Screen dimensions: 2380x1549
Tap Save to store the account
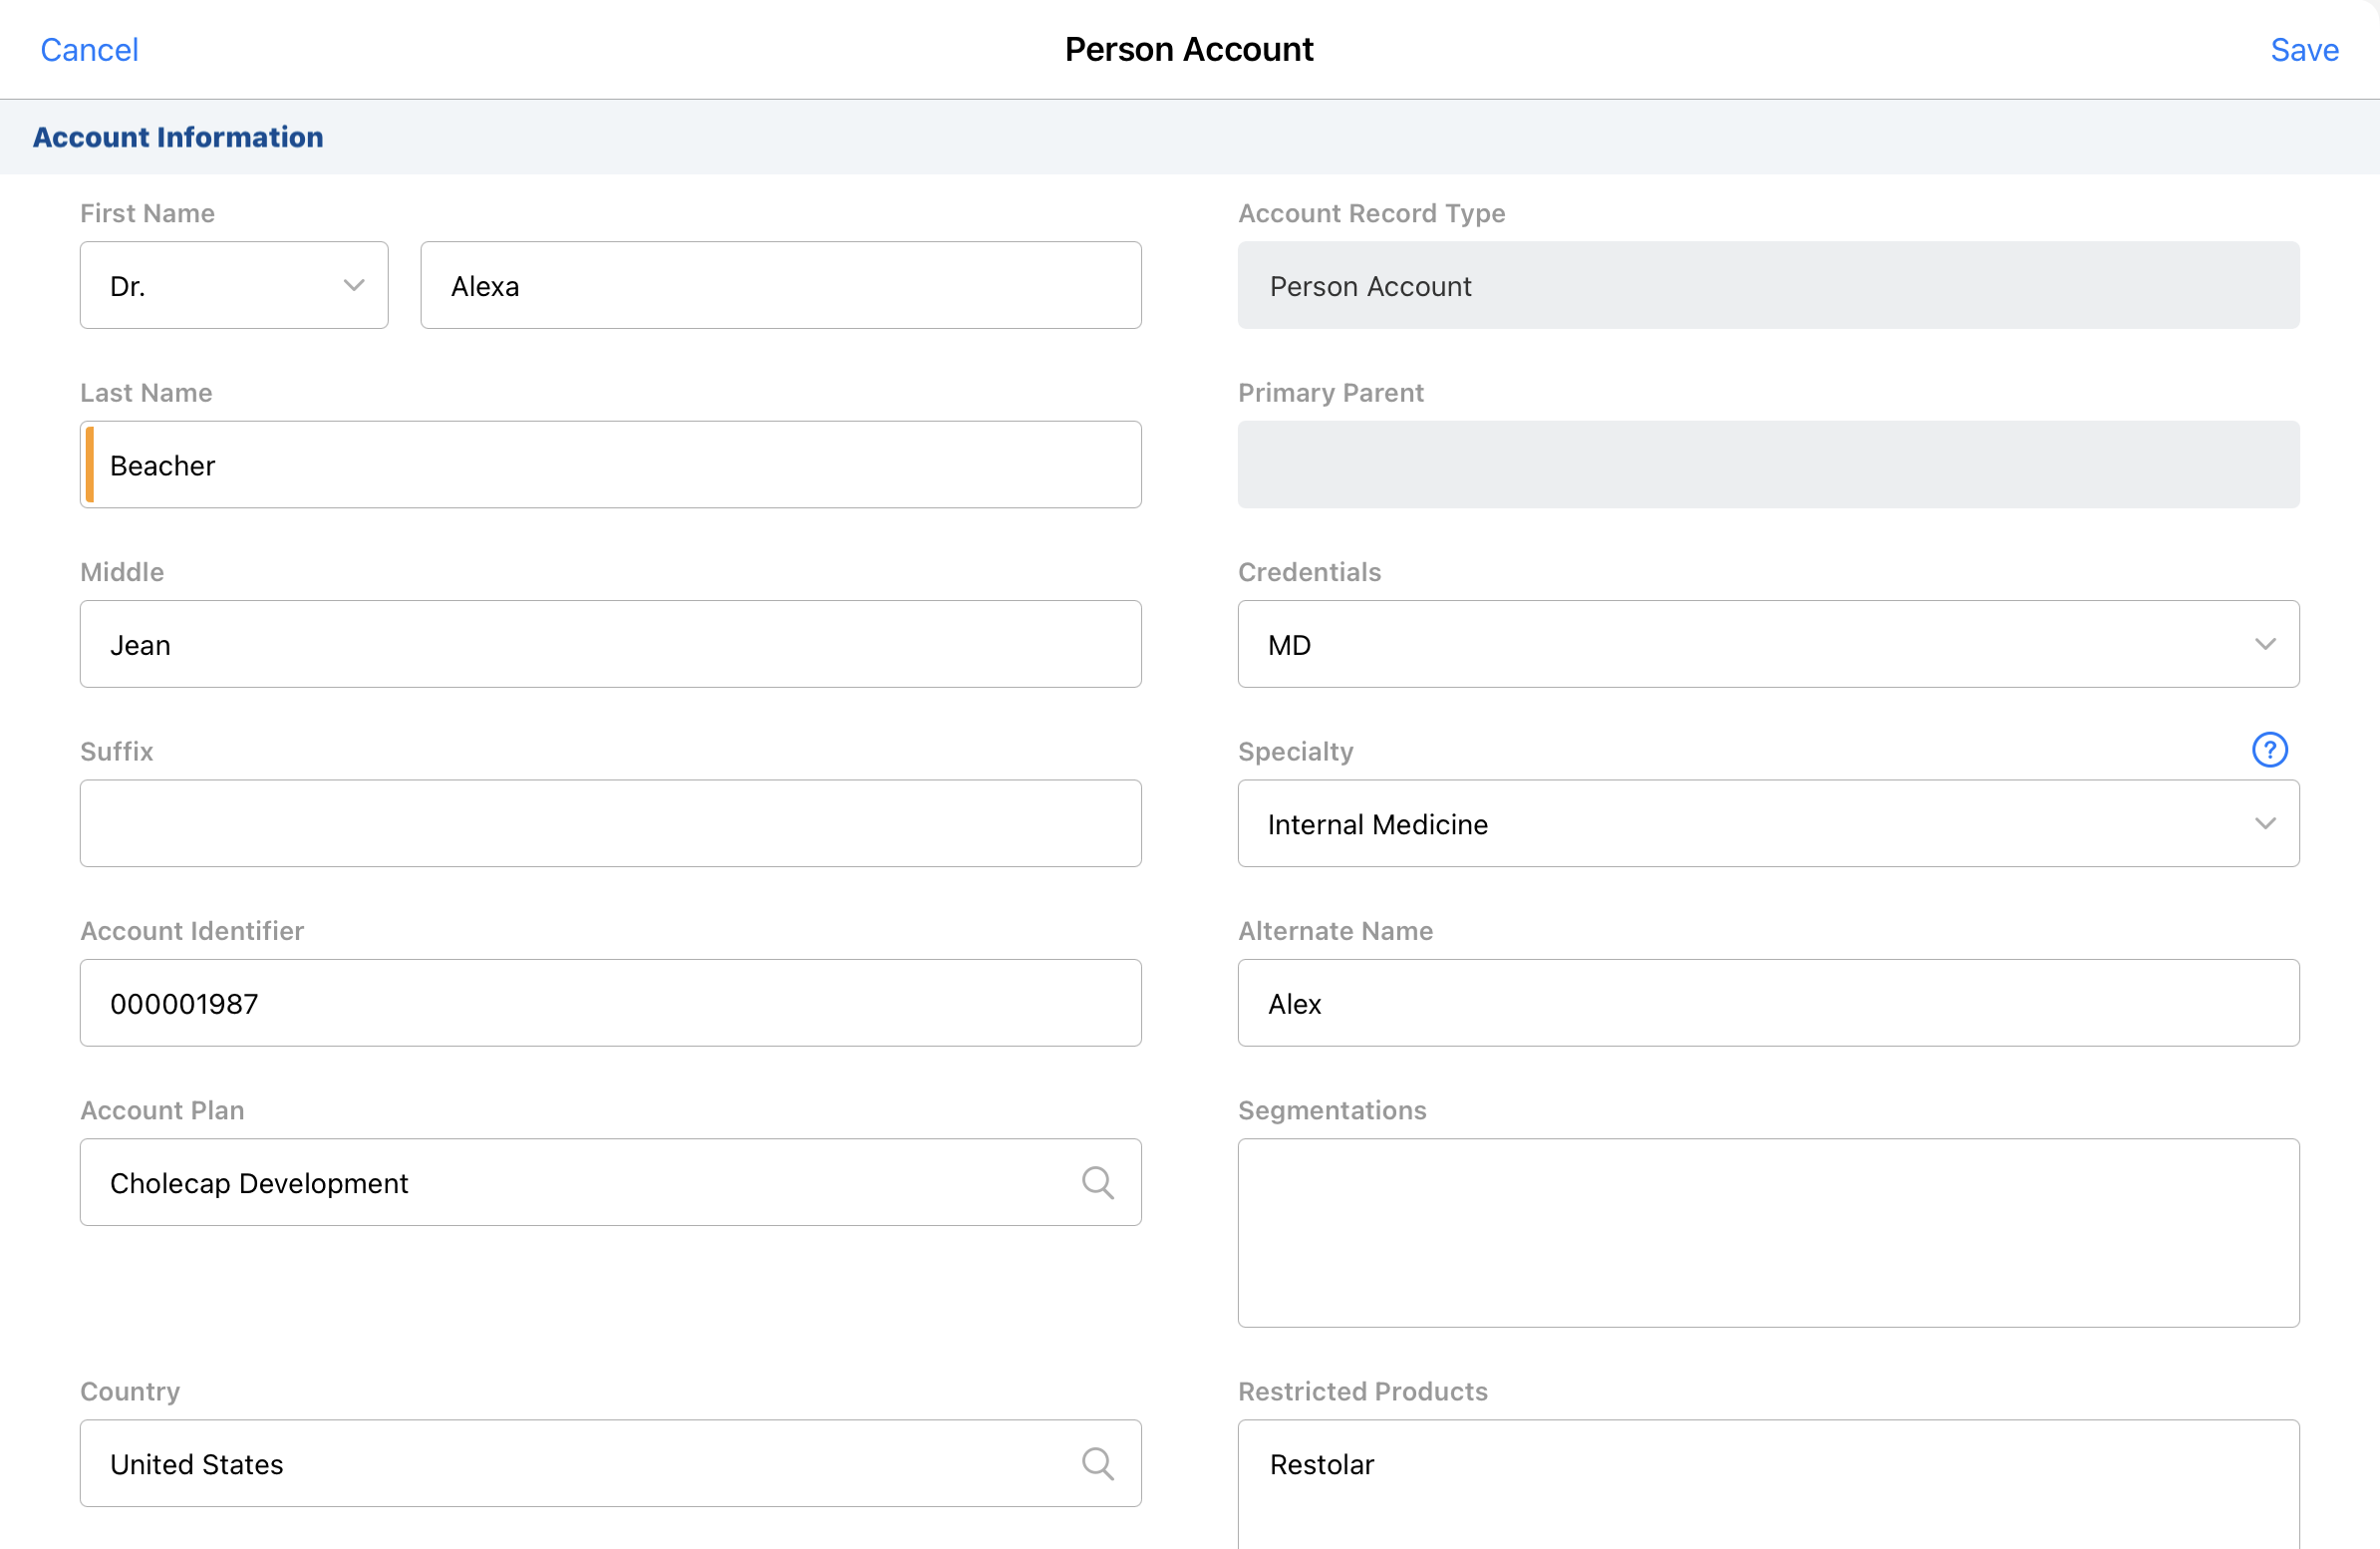click(2303, 50)
